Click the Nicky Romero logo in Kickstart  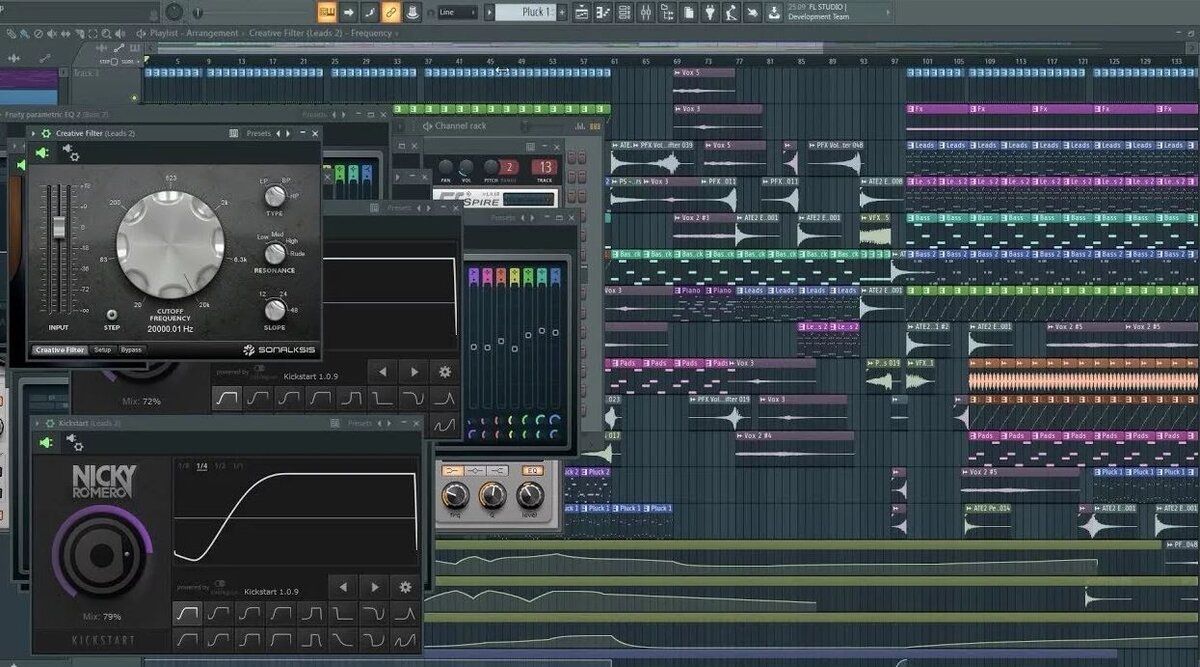pos(104,483)
